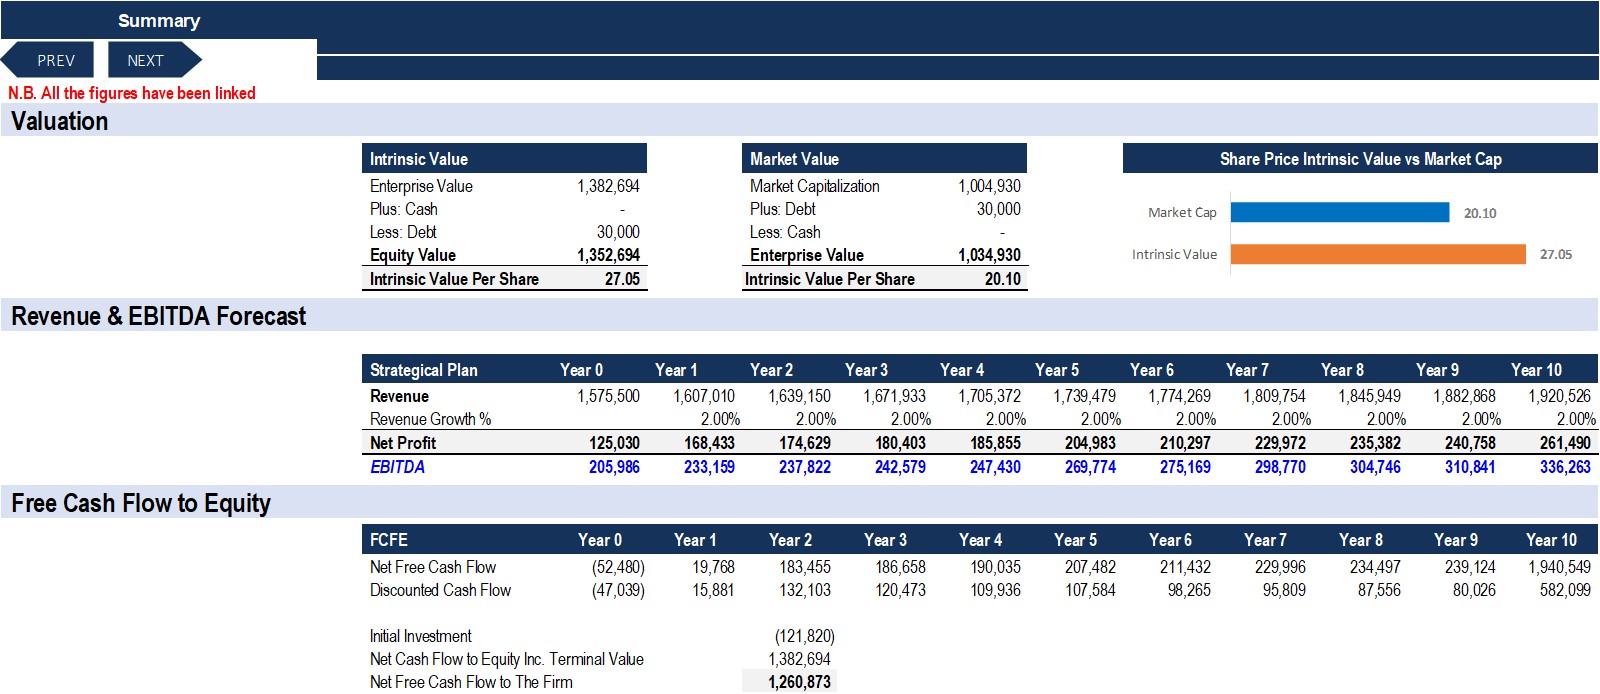This screenshot has width=1600, height=694.
Task: Select Equity Value 1,352,694 cell
Action: [x=608, y=255]
